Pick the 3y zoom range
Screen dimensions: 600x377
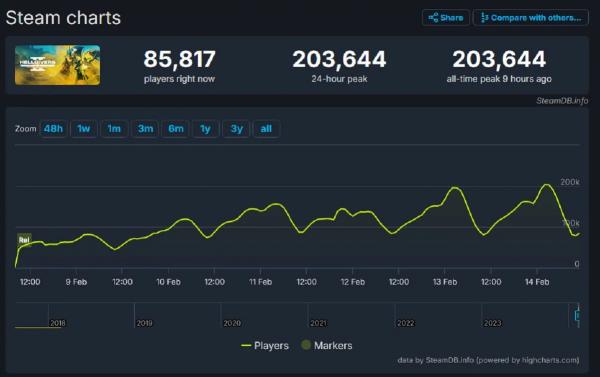point(236,129)
